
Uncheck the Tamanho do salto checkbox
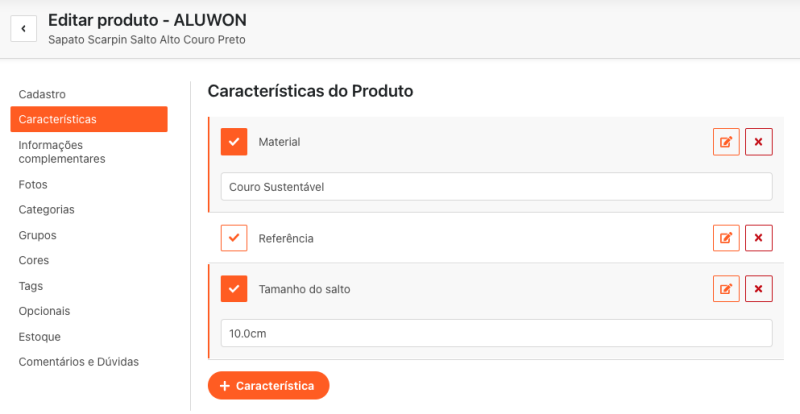pyautogui.click(x=234, y=289)
